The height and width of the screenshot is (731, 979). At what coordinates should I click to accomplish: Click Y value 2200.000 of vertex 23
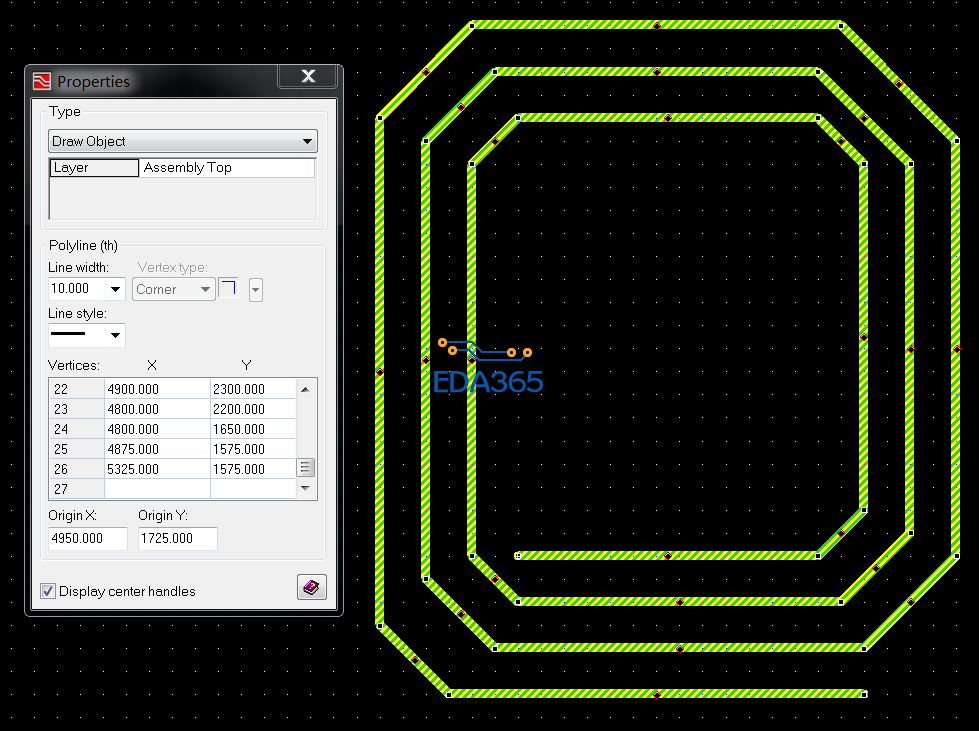253,409
